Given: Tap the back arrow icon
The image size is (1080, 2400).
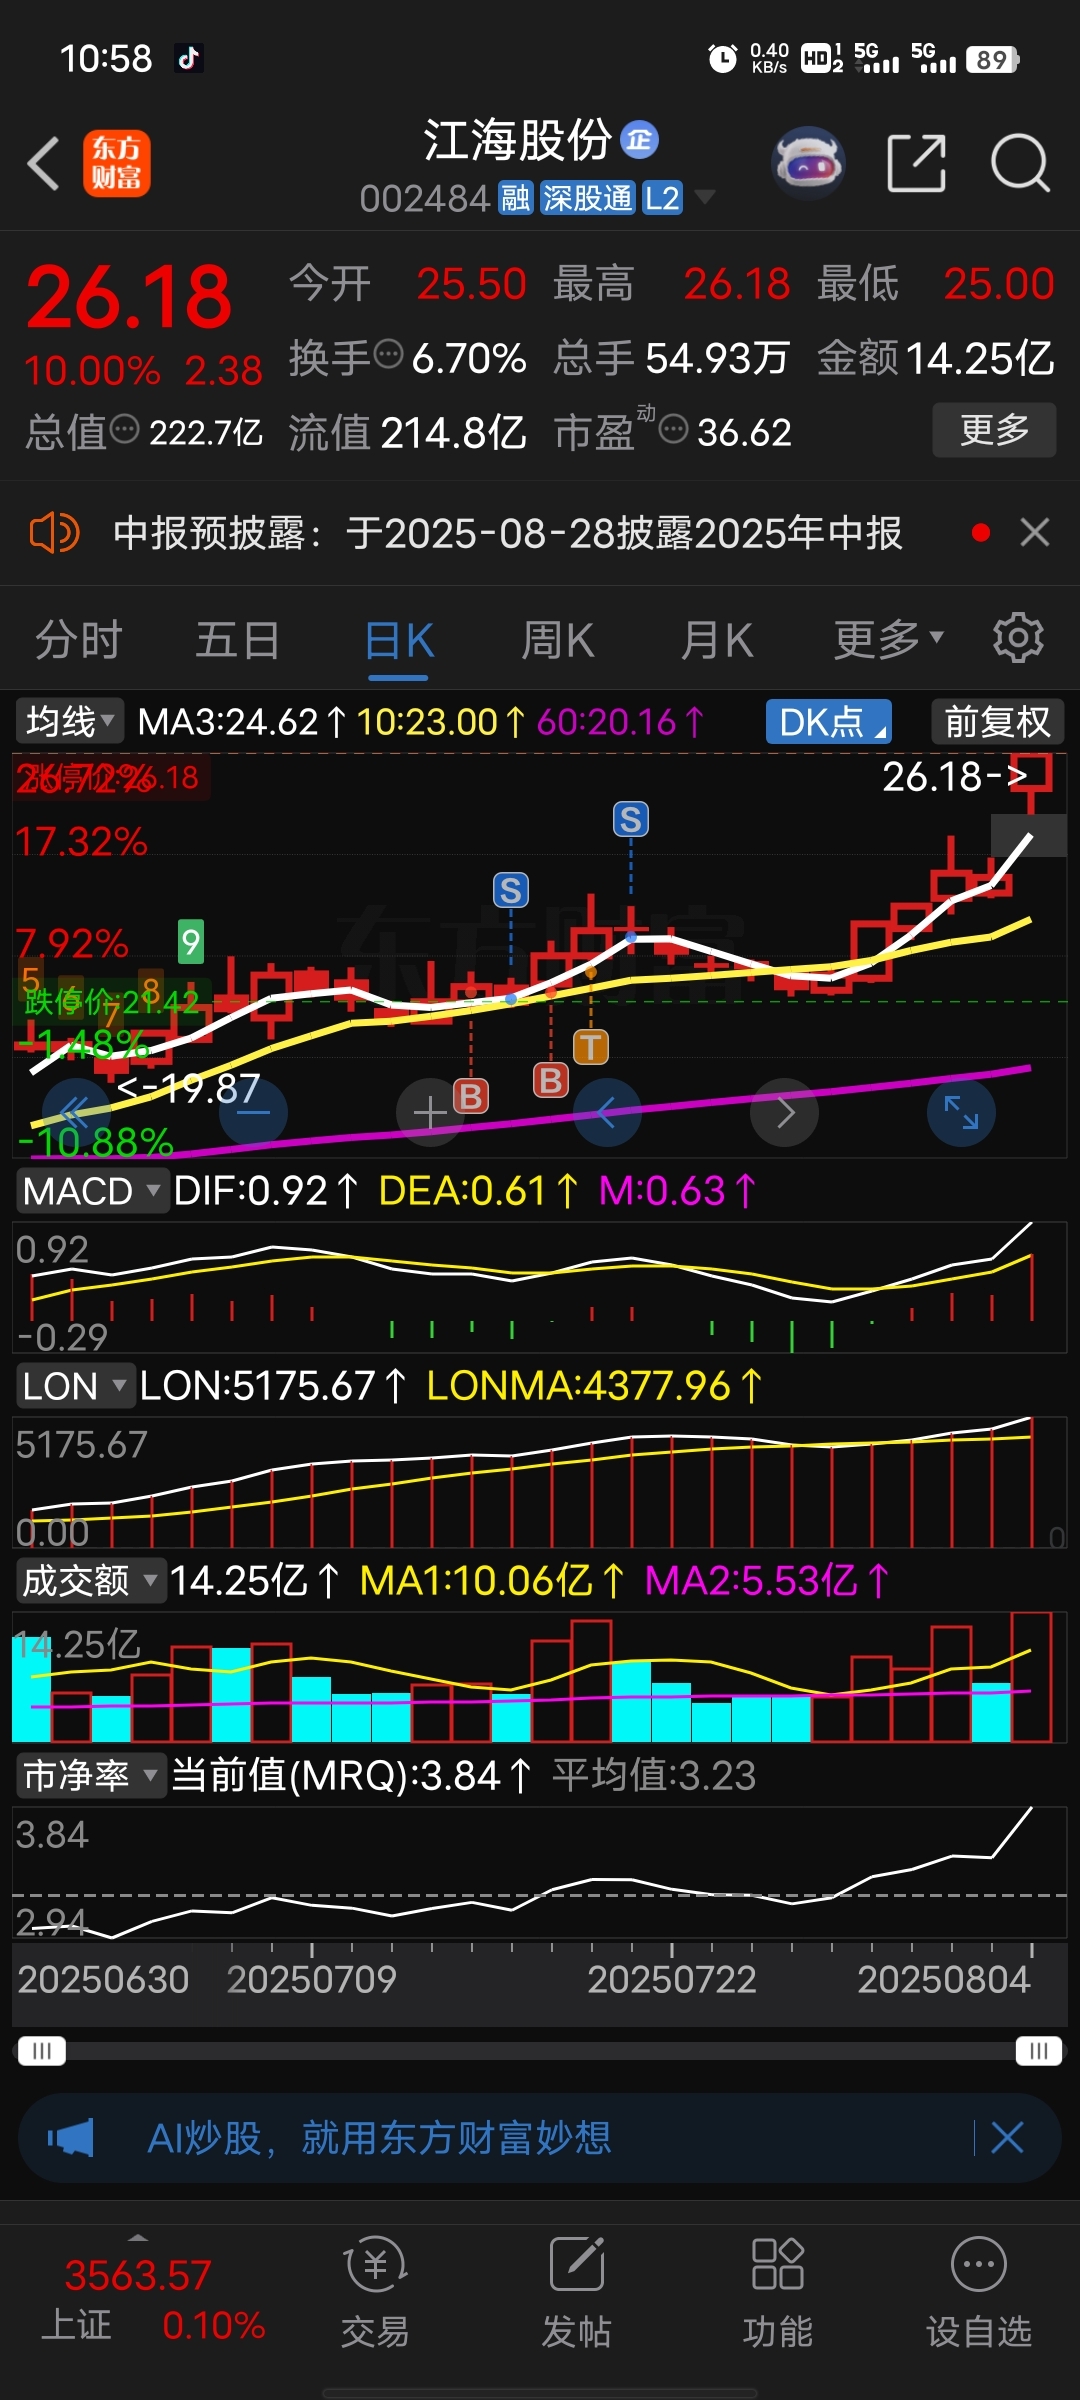Looking at the screenshot, I should coord(44,163).
